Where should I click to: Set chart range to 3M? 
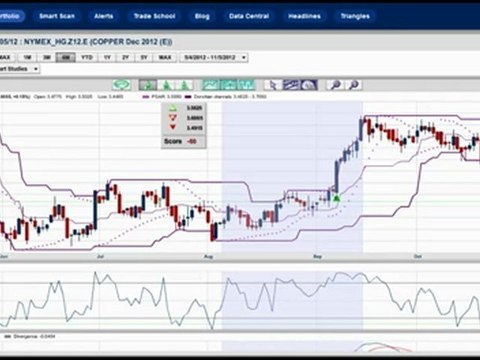[47, 58]
